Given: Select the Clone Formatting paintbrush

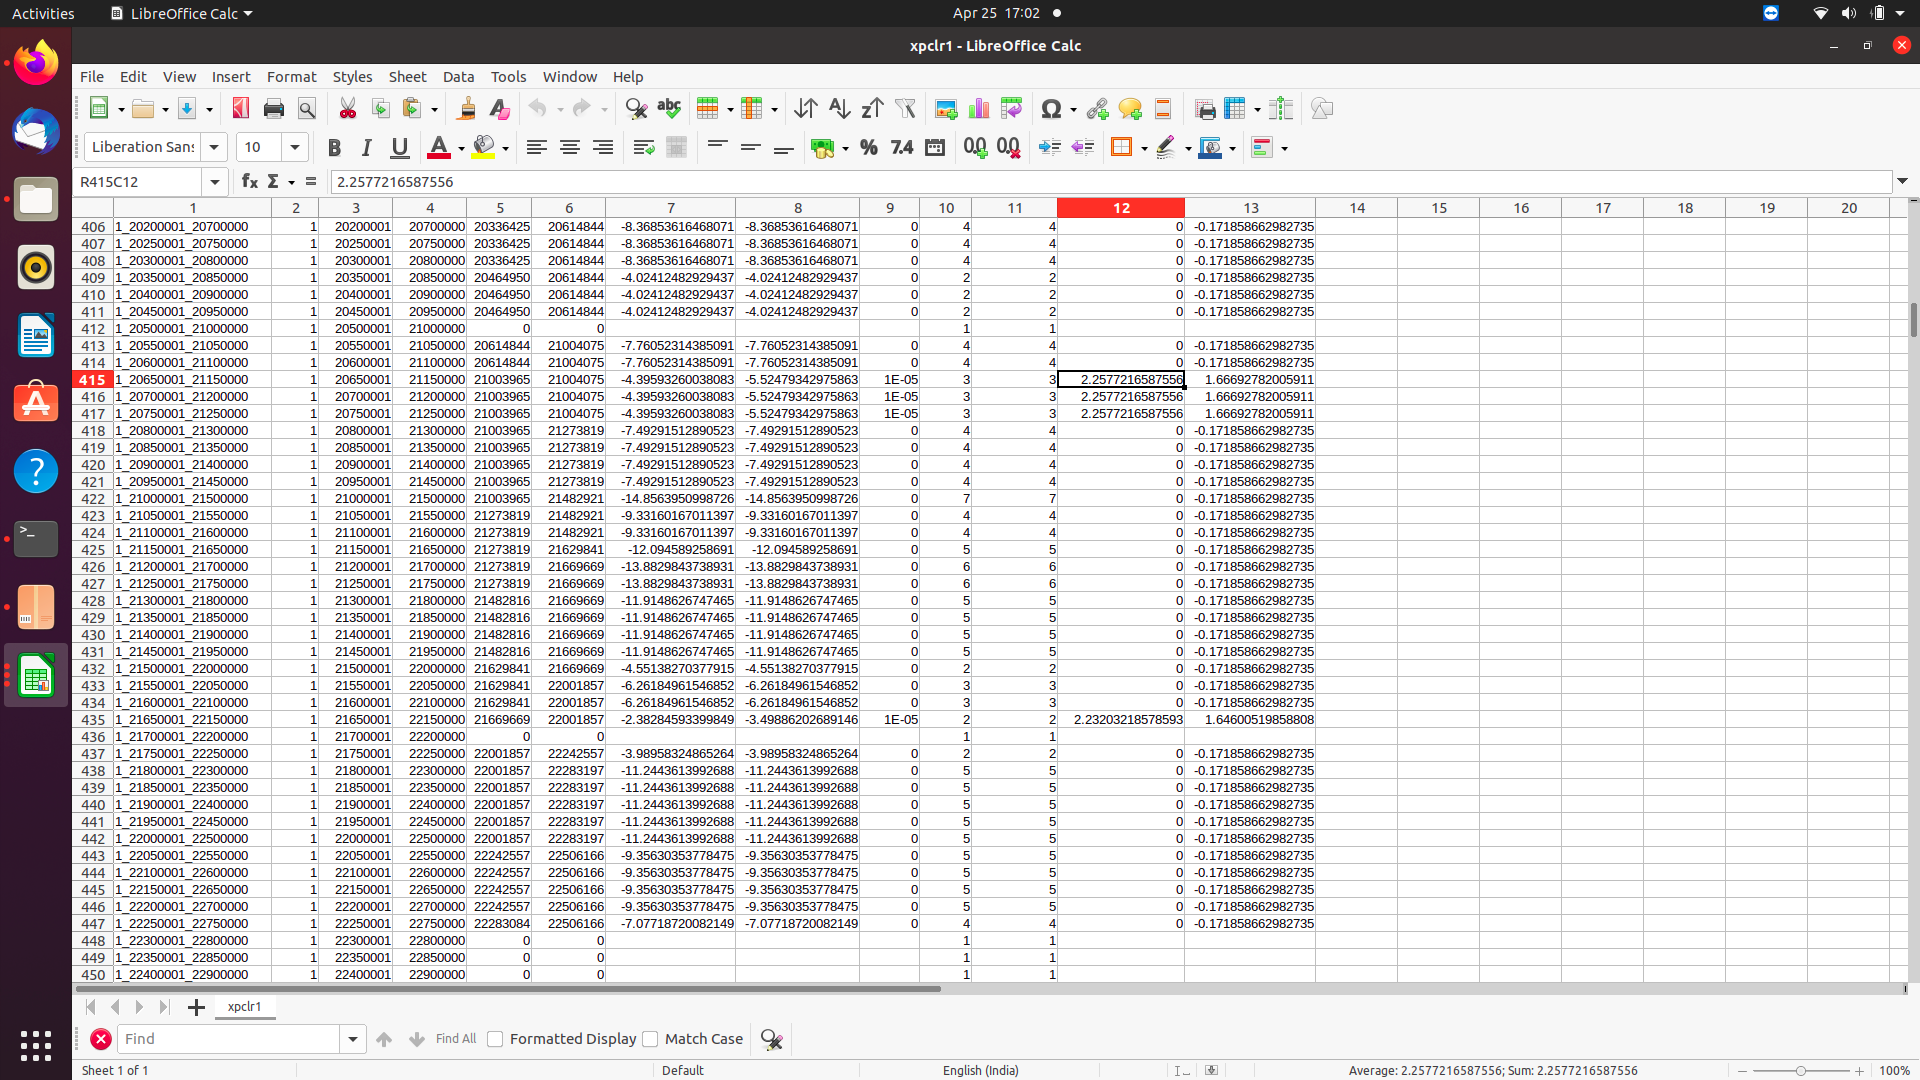Looking at the screenshot, I should (466, 108).
